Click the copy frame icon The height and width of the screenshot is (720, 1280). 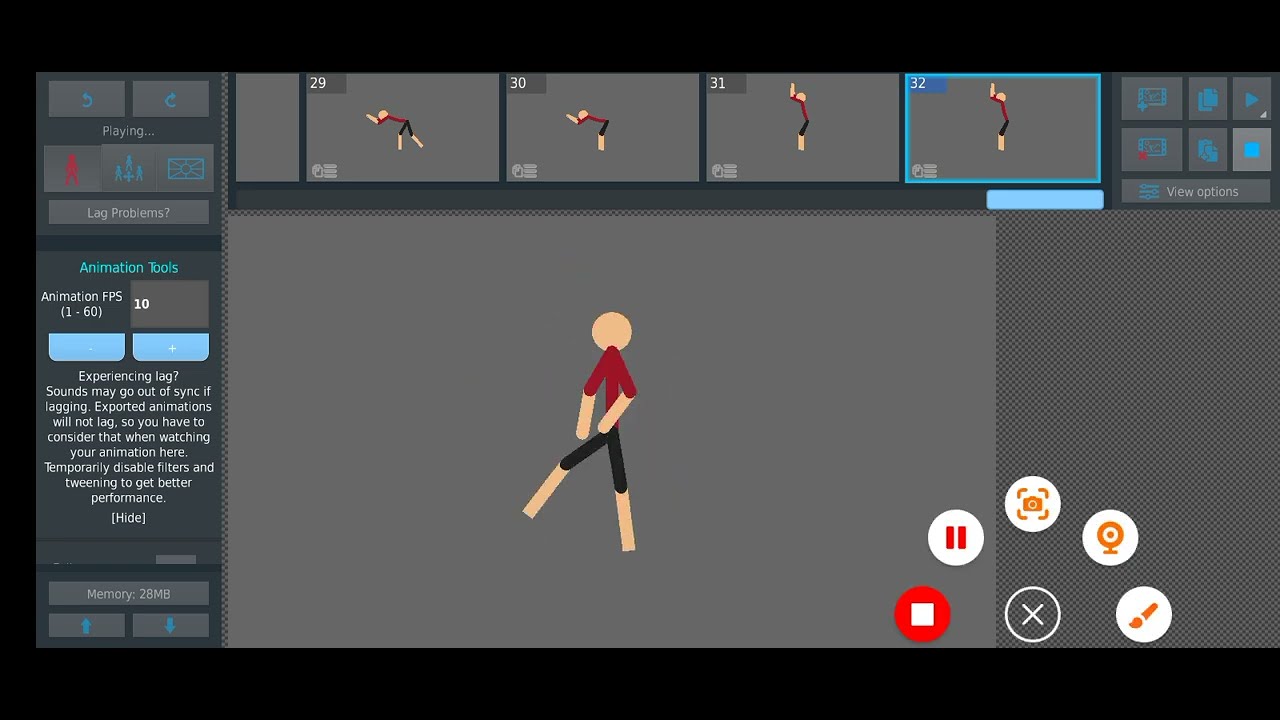[1208, 99]
